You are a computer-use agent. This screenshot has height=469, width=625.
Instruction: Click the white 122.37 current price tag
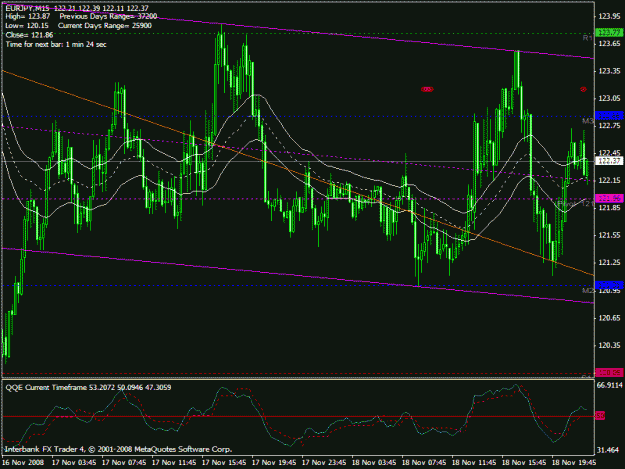coord(609,161)
